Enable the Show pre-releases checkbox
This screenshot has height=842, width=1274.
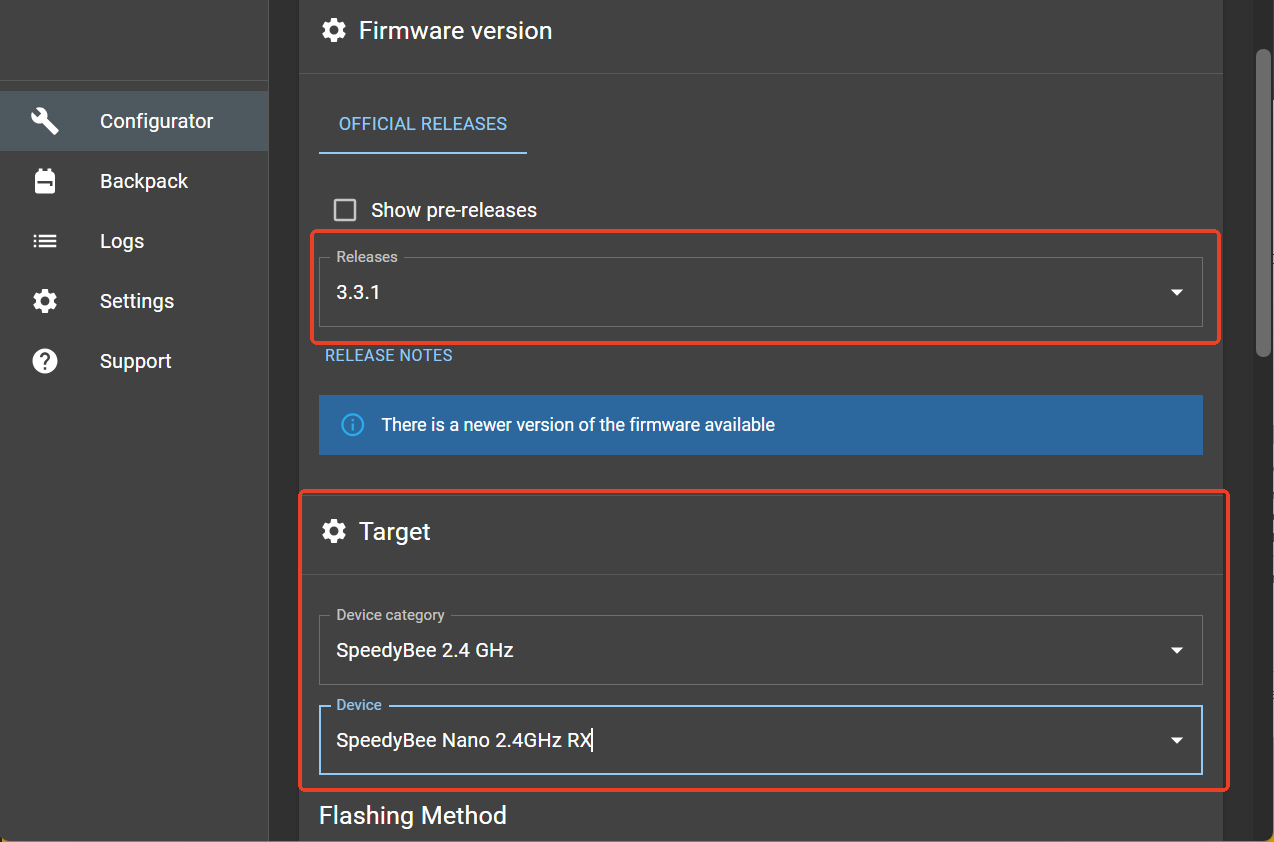coord(345,210)
